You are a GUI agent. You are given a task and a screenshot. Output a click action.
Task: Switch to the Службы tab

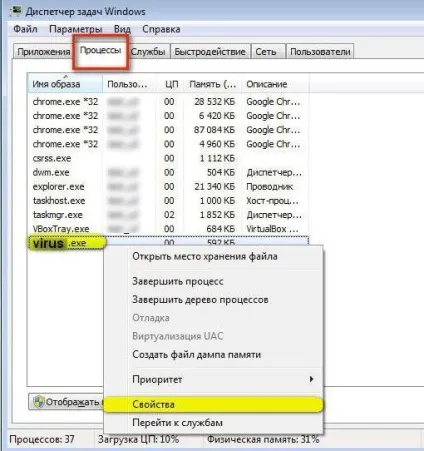click(148, 52)
